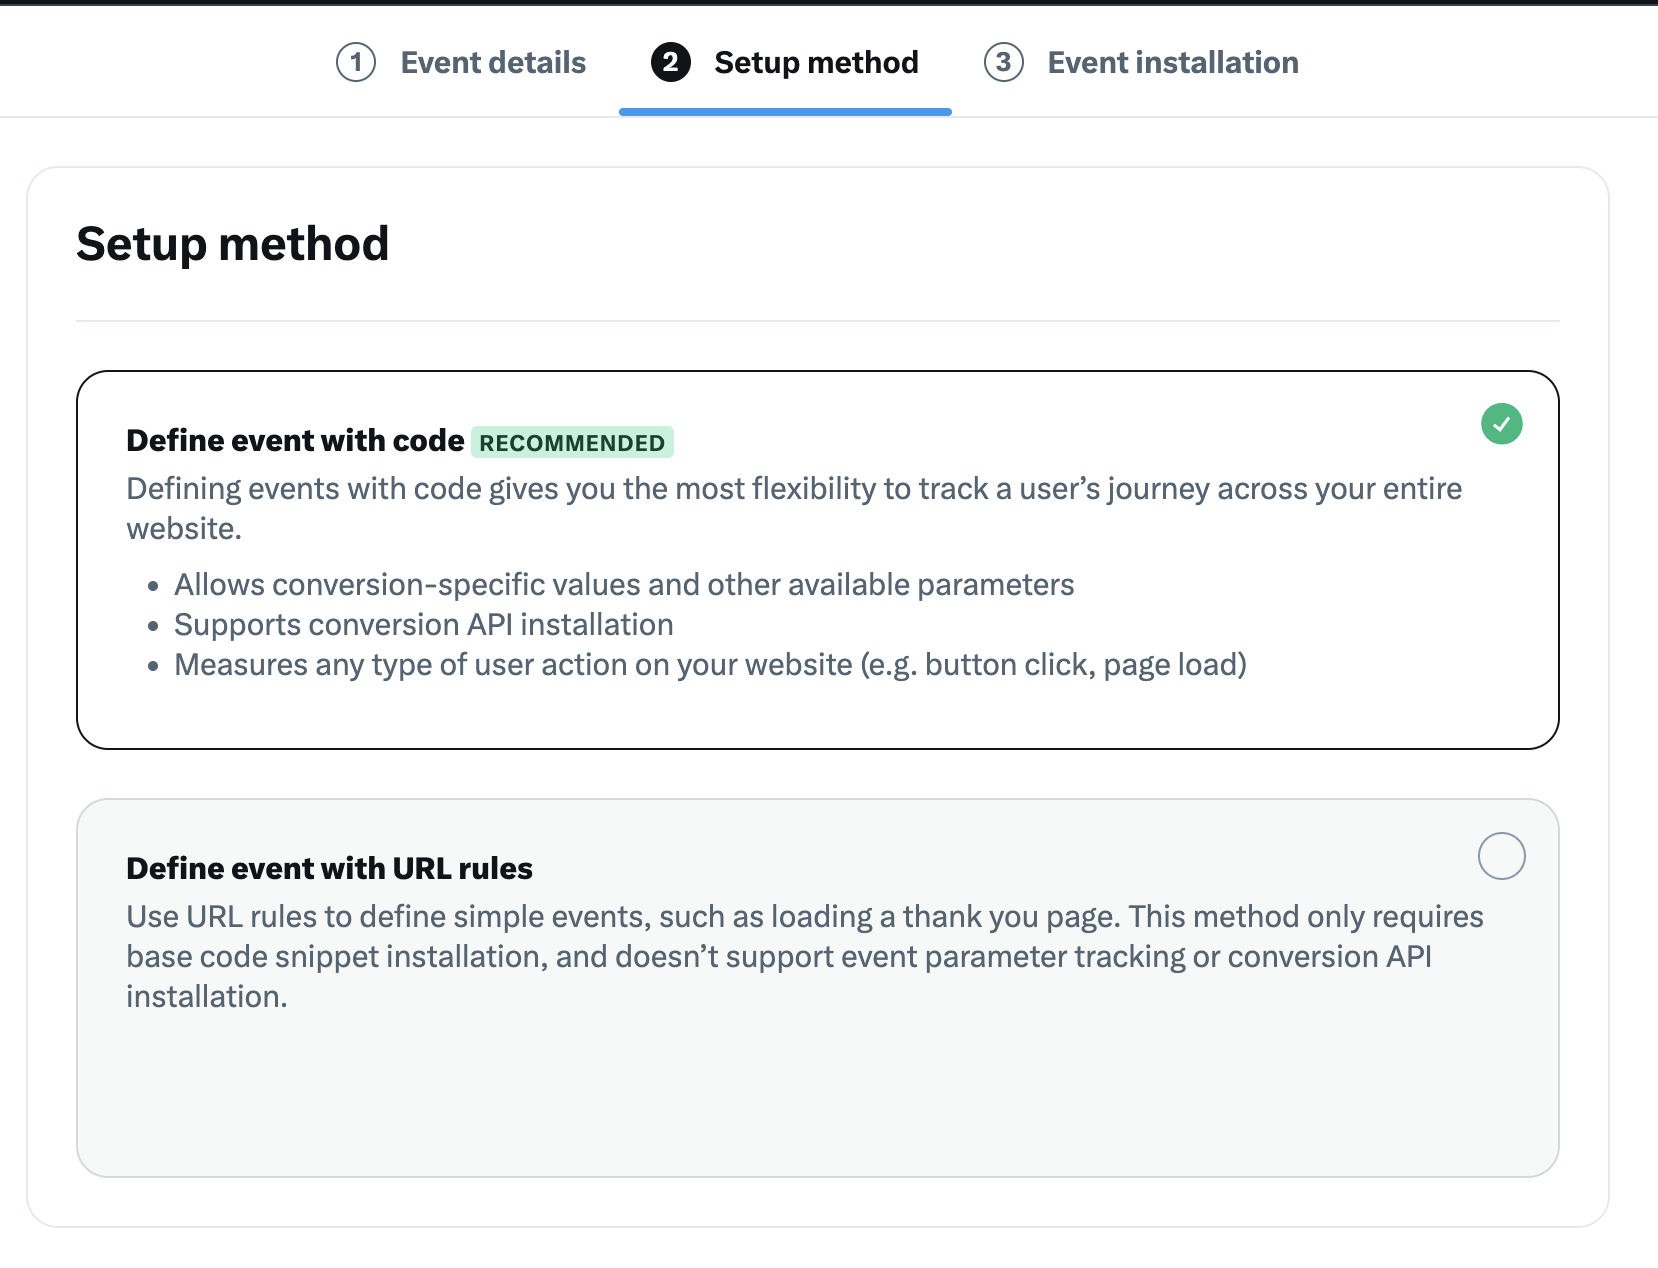Select the empty radio for URL rules
The image size is (1658, 1268).
(1501, 856)
